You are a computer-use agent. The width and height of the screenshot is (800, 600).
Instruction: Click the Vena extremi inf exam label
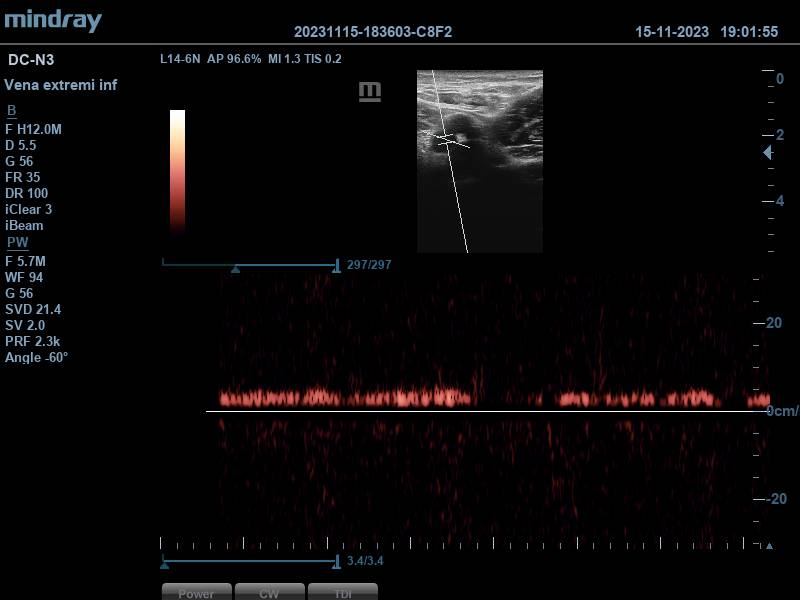click(61, 85)
